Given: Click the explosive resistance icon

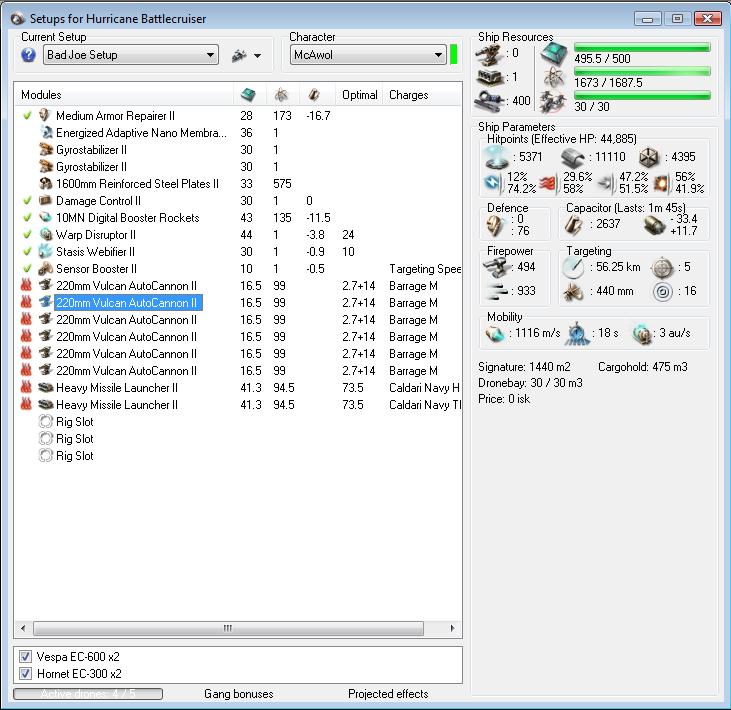Looking at the screenshot, I should click(662, 183).
